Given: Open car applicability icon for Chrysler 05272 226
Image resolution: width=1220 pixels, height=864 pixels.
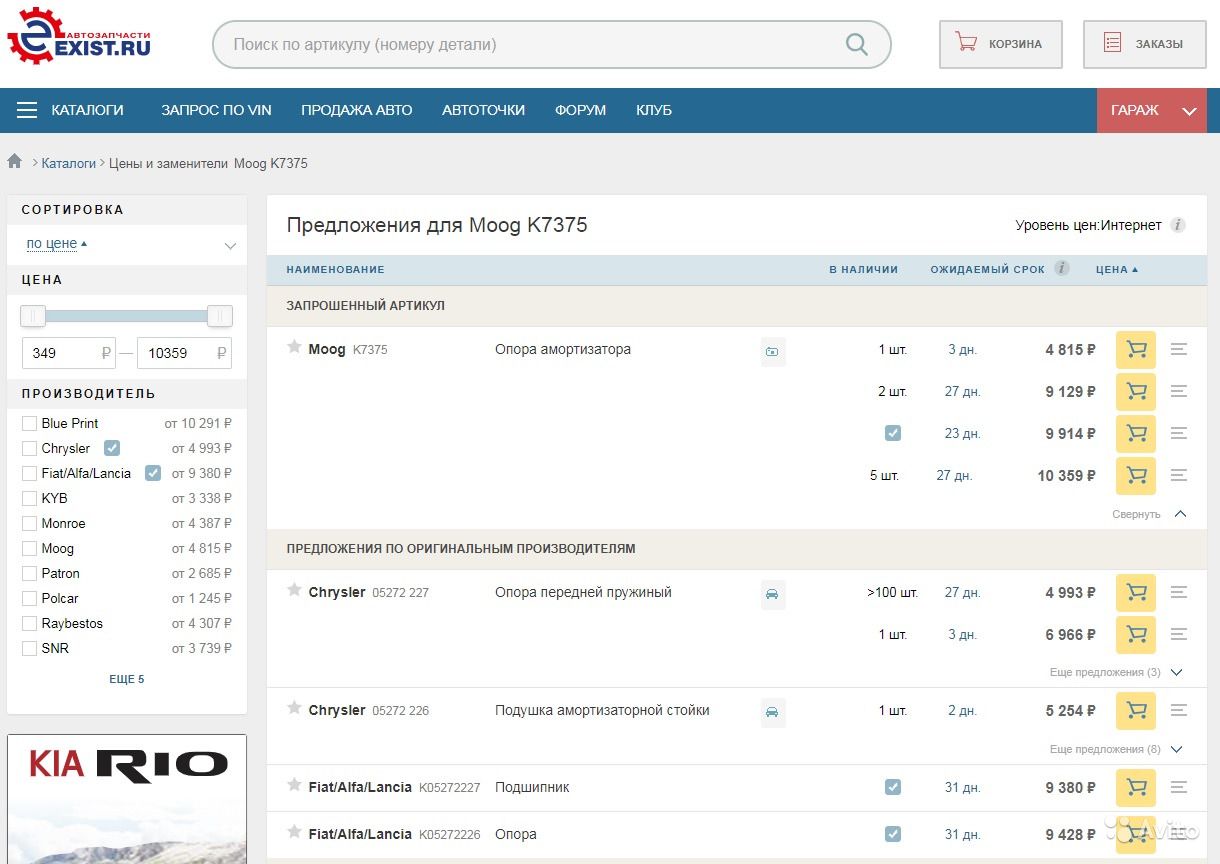Looking at the screenshot, I should click(773, 713).
